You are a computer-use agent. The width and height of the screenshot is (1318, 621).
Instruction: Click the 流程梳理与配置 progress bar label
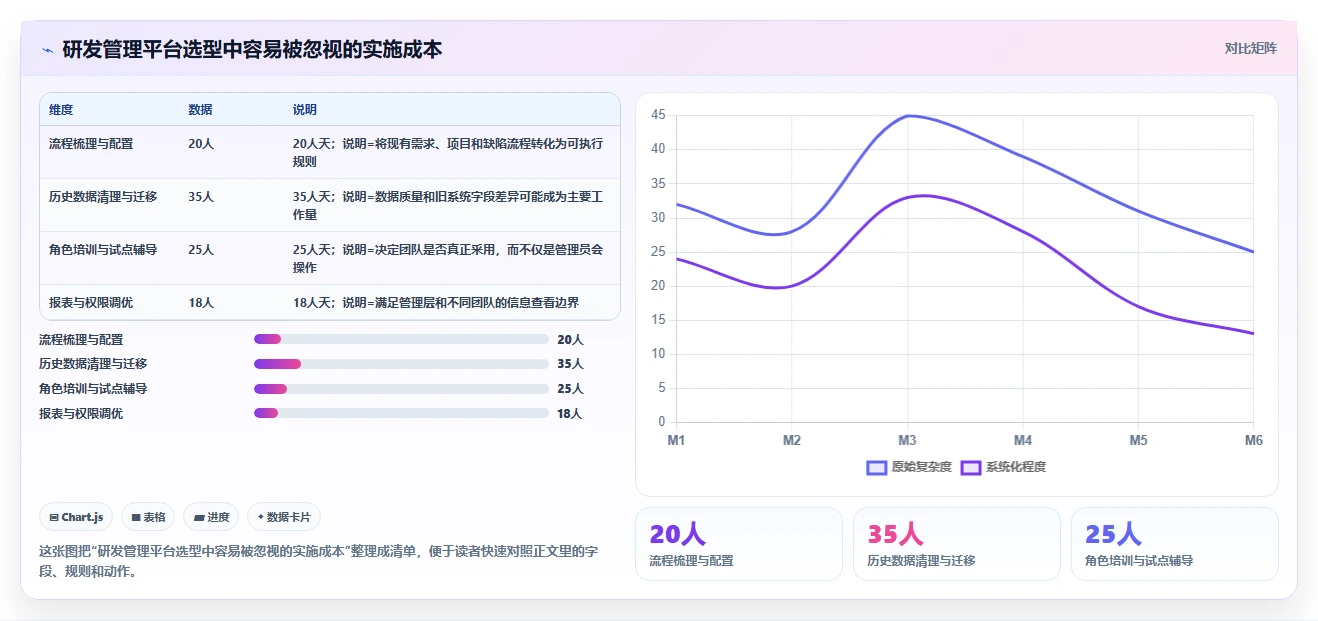81,340
